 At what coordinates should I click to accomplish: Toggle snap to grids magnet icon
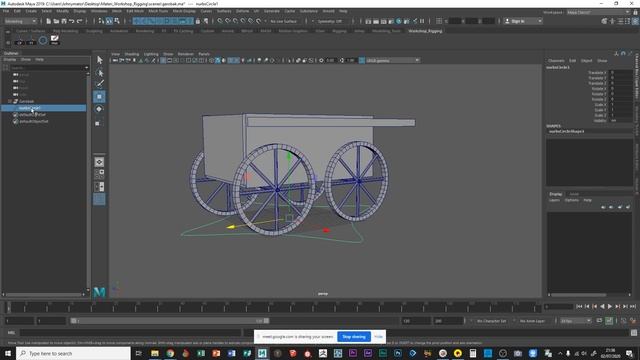[x=220, y=21]
